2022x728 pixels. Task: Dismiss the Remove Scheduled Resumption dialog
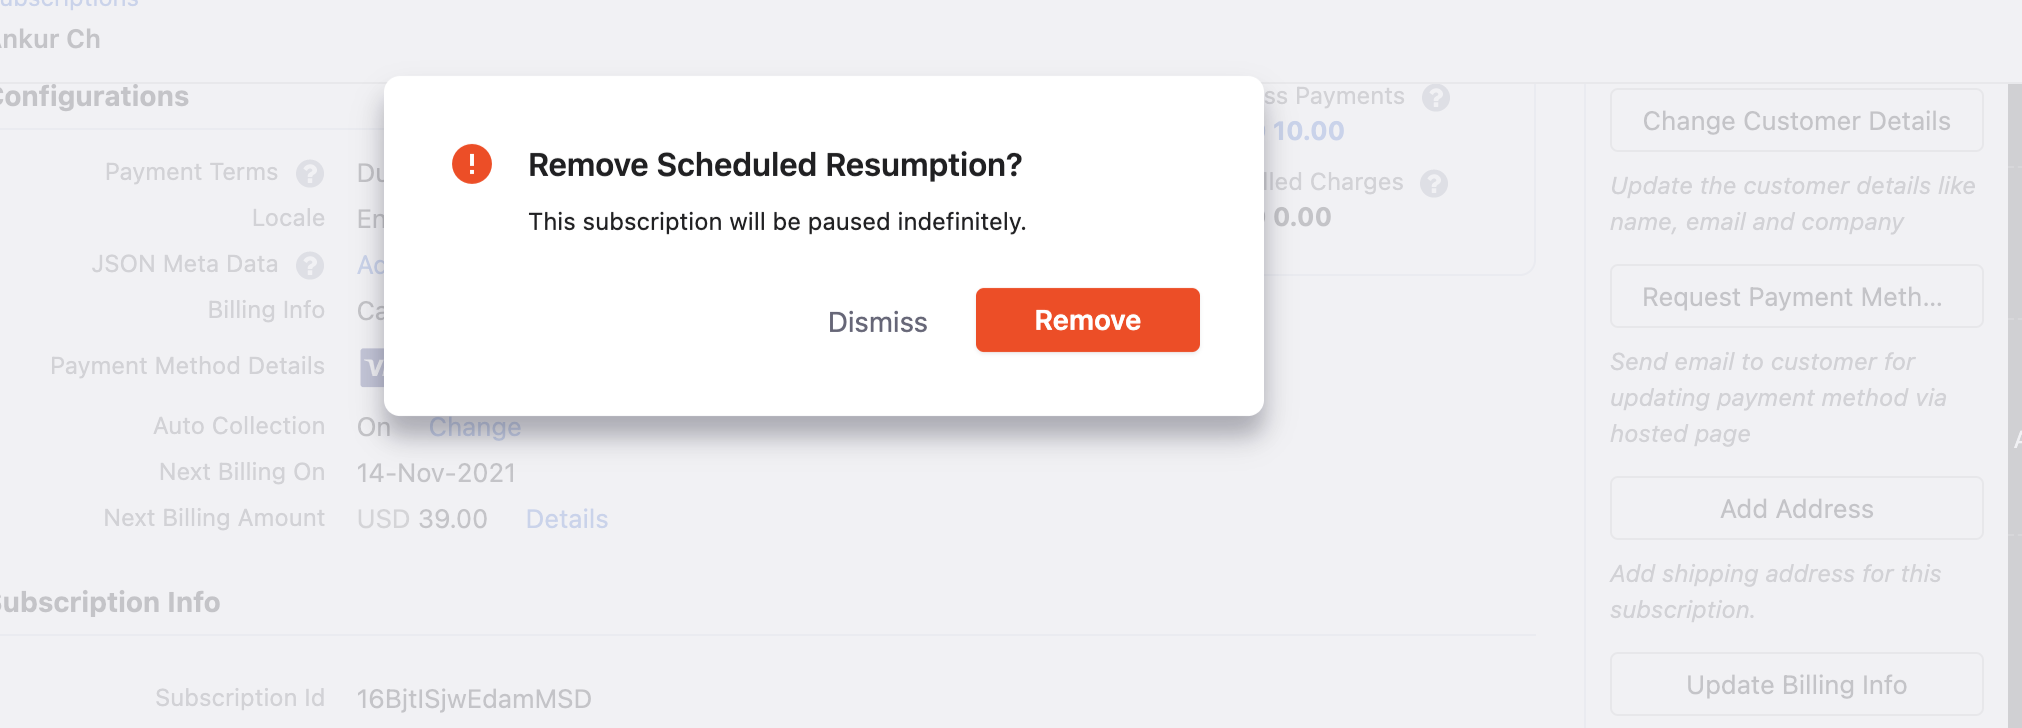coord(877,322)
